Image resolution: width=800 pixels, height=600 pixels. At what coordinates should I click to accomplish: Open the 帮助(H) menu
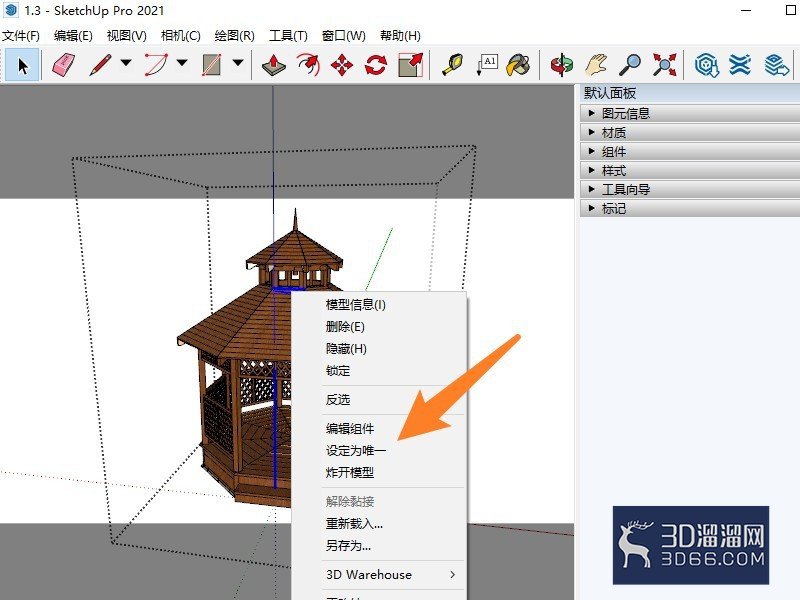(x=401, y=36)
